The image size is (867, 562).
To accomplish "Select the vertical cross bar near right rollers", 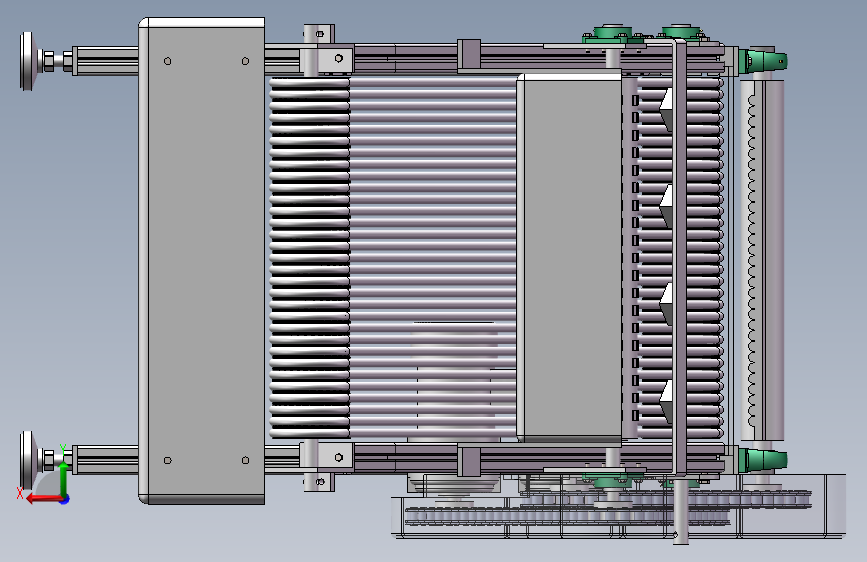I will 680,260.
